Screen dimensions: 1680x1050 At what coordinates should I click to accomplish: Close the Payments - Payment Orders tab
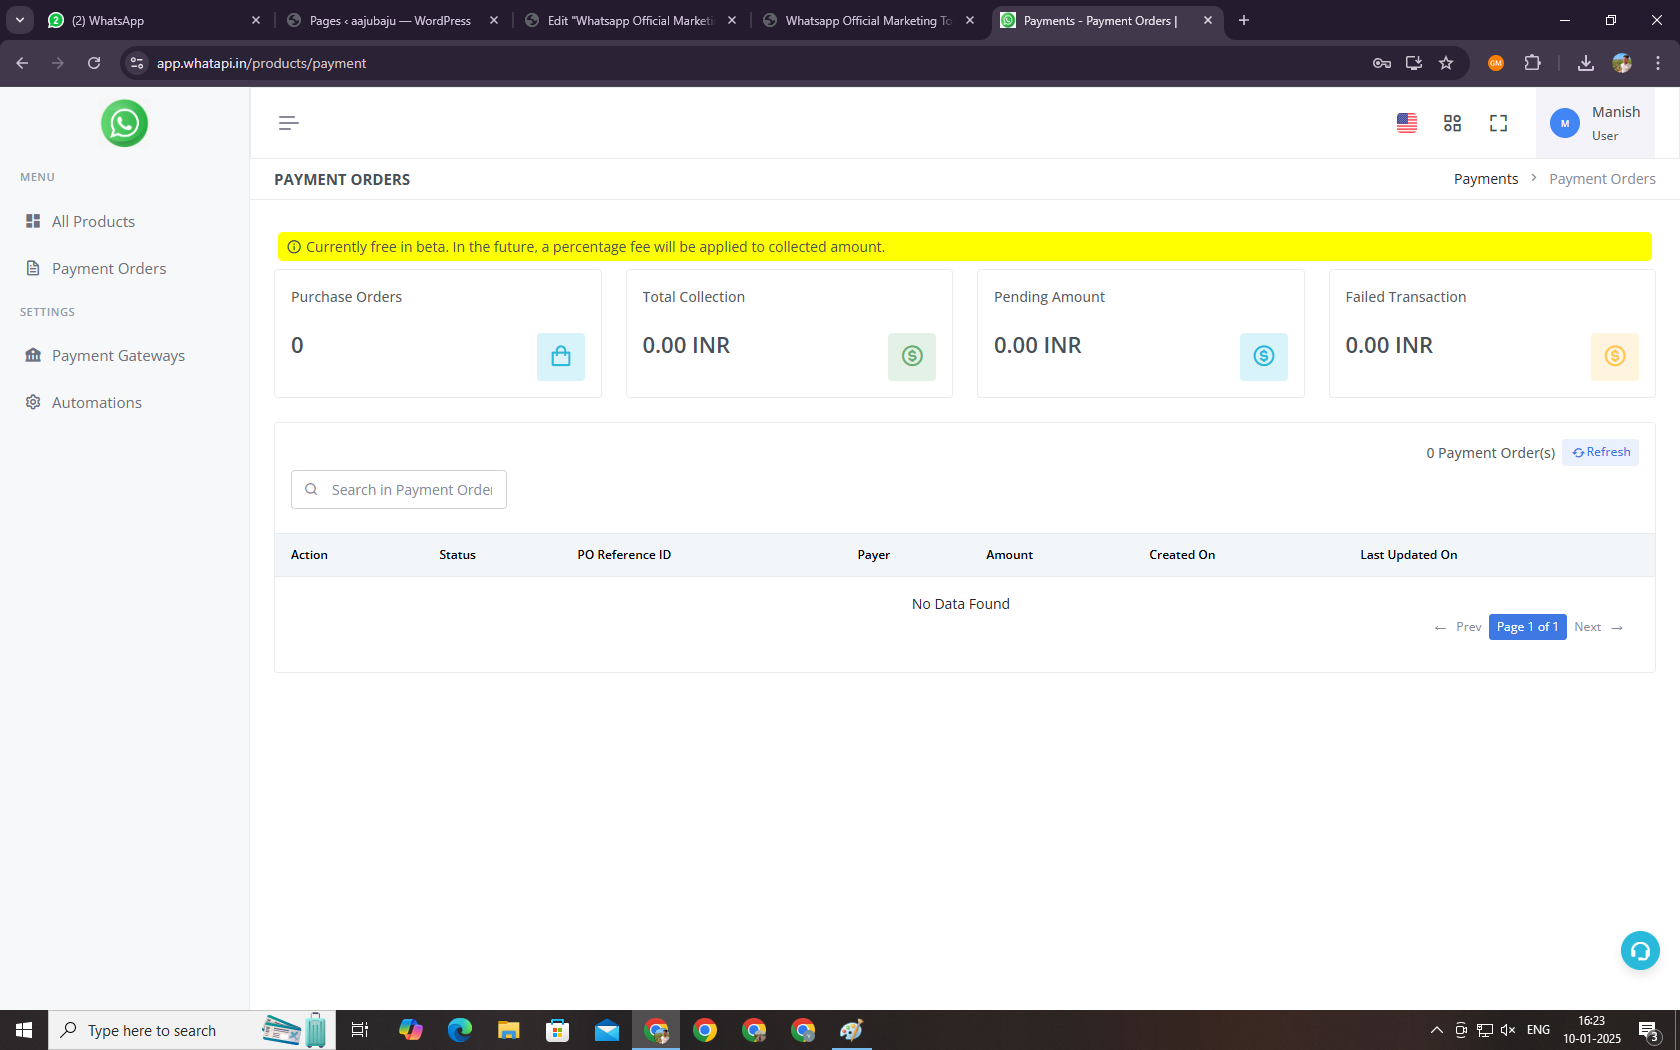pos(1207,20)
